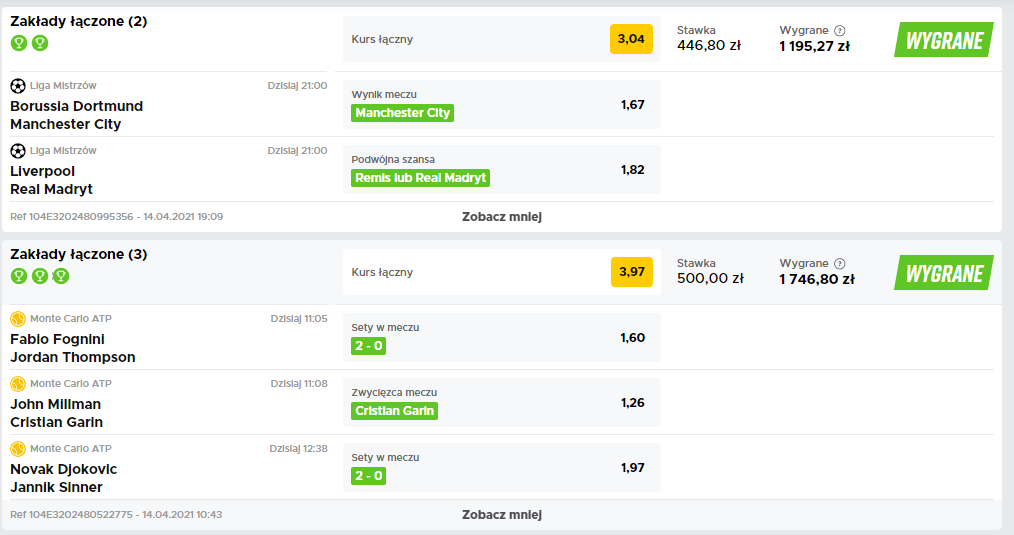The height and width of the screenshot is (535, 1014).
Task: Open the Novak Djokovic vs Jannik Sinner match
Action: pyautogui.click(x=63, y=478)
